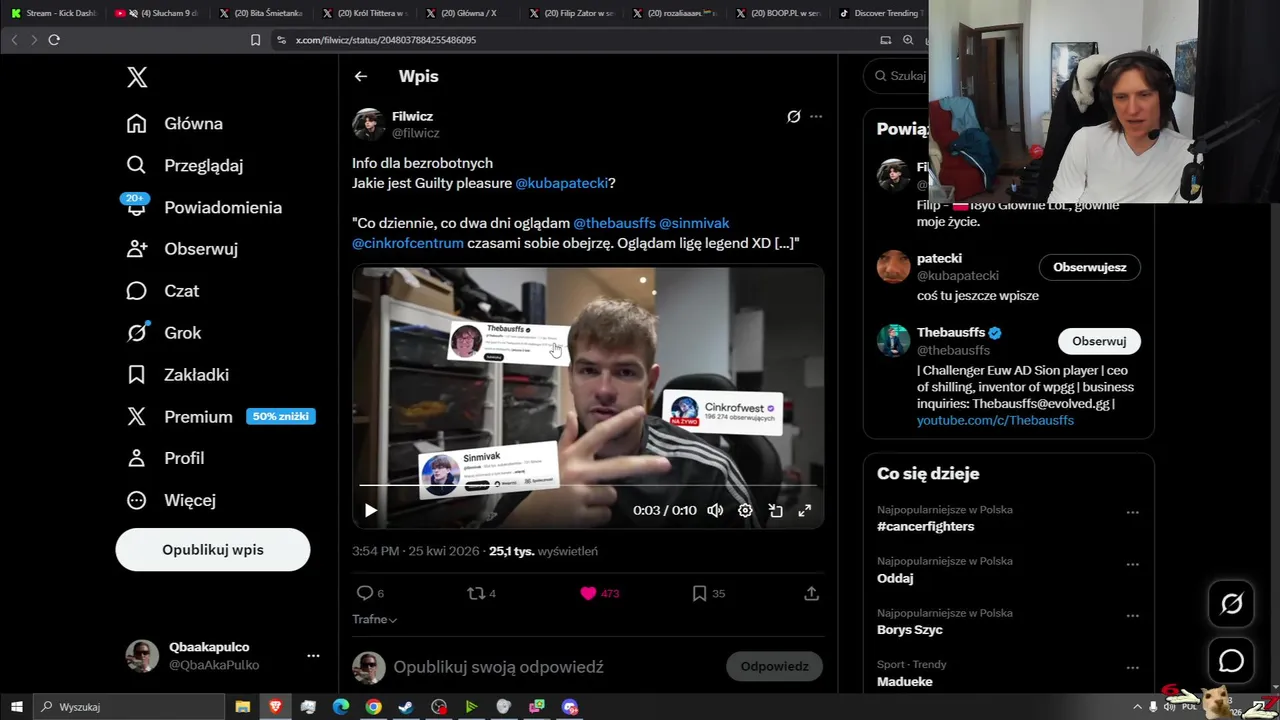Open the Trafne sort dropdown
The width and height of the screenshot is (1280, 720).
375,619
